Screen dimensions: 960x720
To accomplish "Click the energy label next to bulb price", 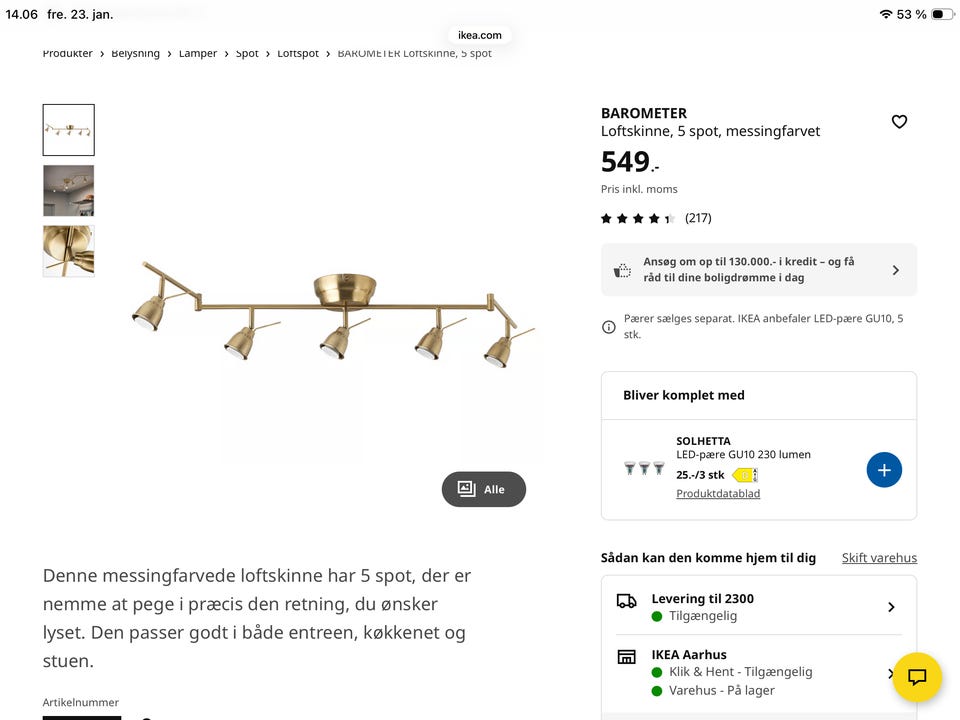I will click(x=744, y=474).
